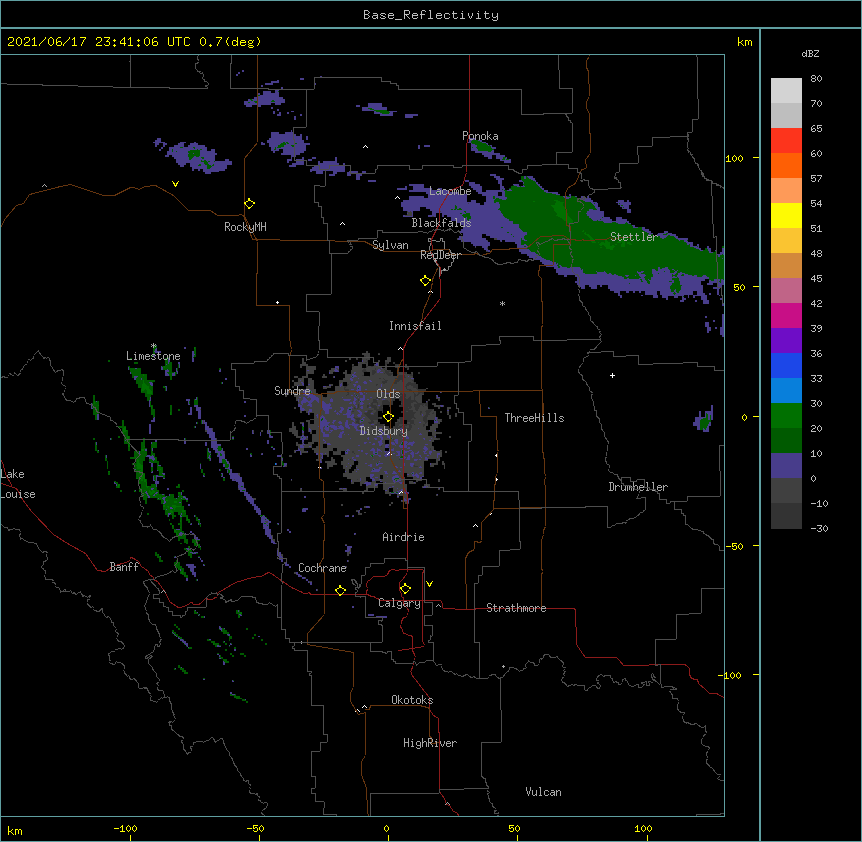
Task: Click the RockyMH label
Action: point(245,227)
